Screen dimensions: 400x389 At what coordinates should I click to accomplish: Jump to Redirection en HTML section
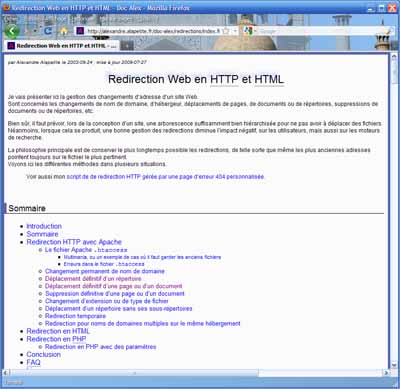[x=58, y=331]
